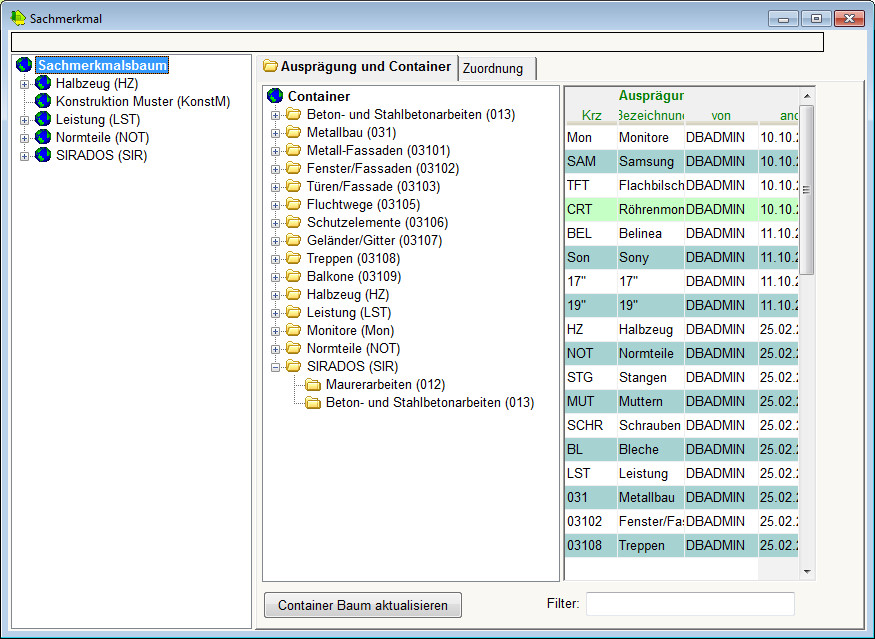Image resolution: width=875 pixels, height=639 pixels.
Task: Click the von column header
Action: tap(721, 116)
